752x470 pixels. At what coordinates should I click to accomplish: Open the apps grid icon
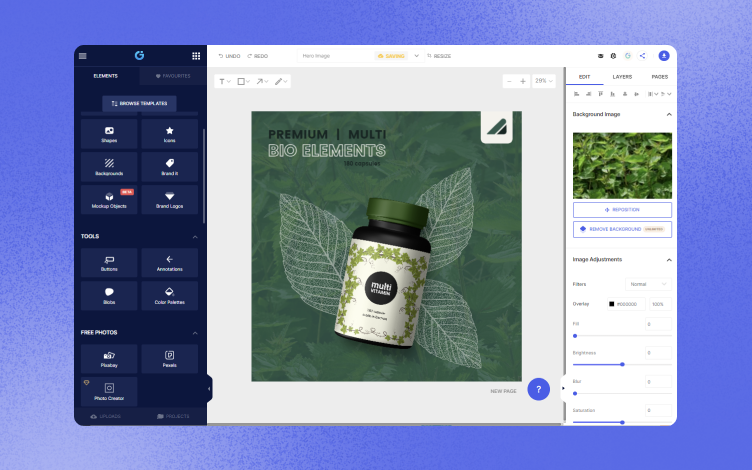196,56
